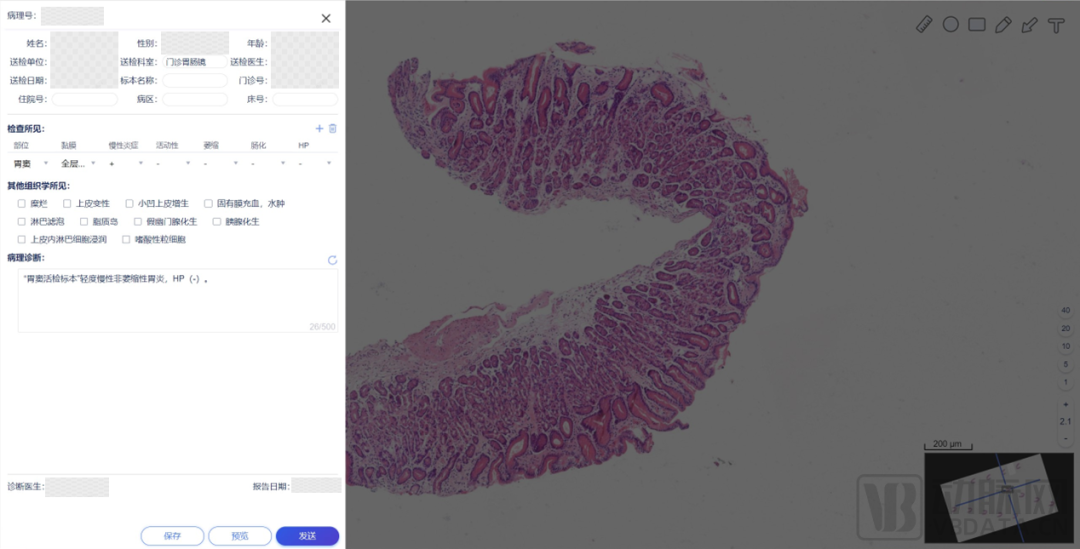Switch magnification to 10x
The height and width of the screenshot is (549, 1080).
pos(1065,347)
